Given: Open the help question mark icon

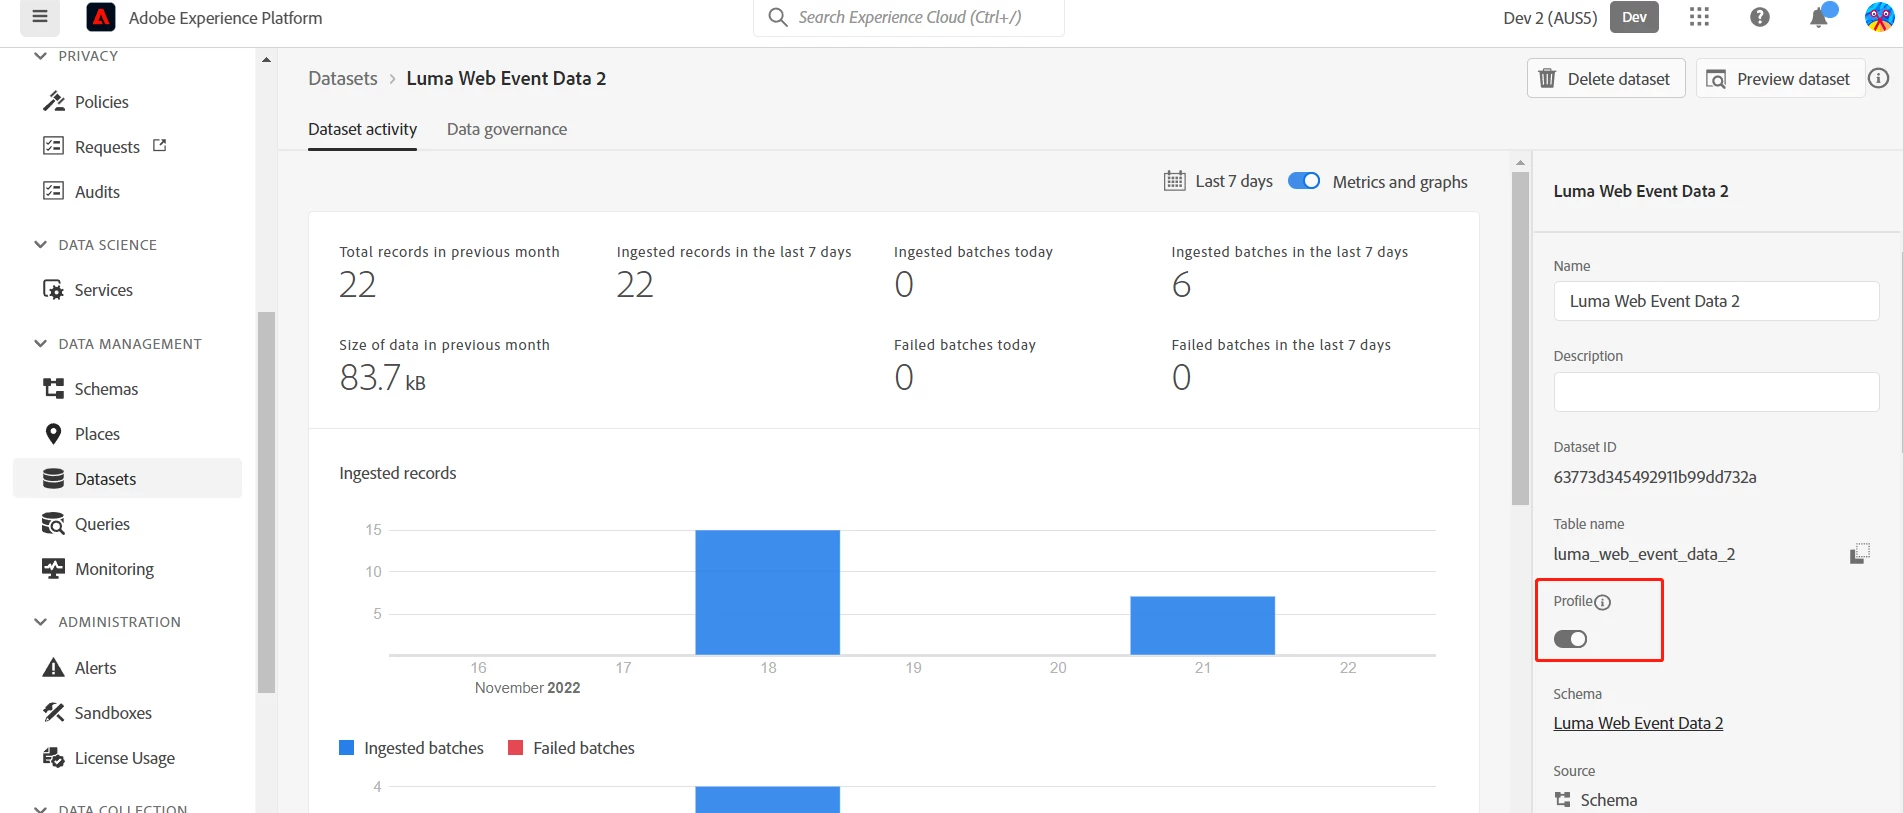Looking at the screenshot, I should pos(1760,17).
